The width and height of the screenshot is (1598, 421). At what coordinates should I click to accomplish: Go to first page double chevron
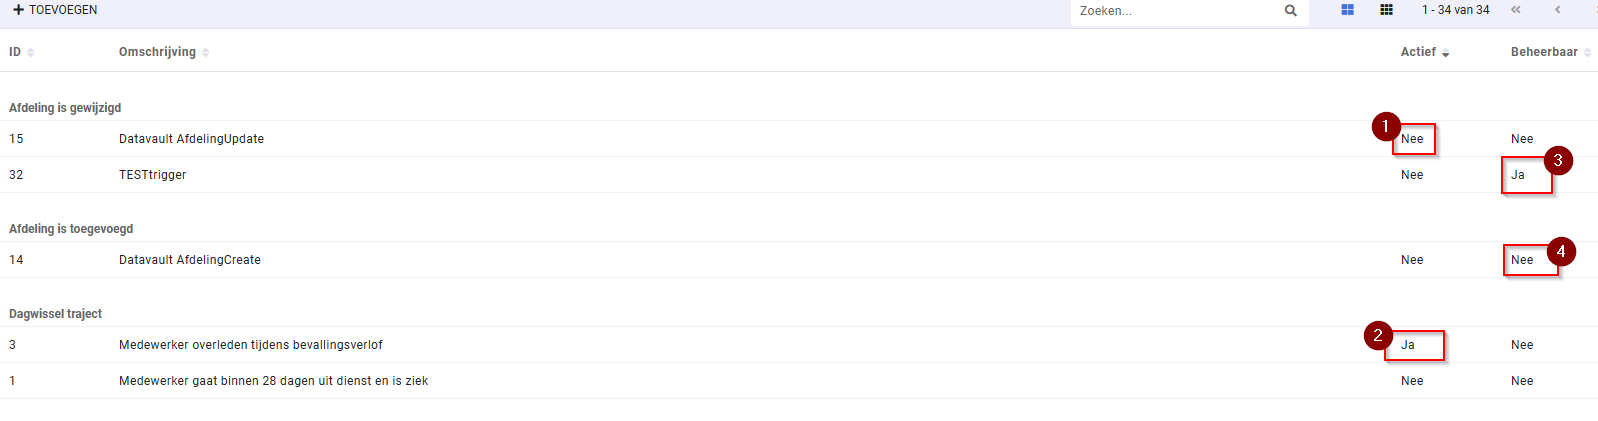click(x=1516, y=10)
